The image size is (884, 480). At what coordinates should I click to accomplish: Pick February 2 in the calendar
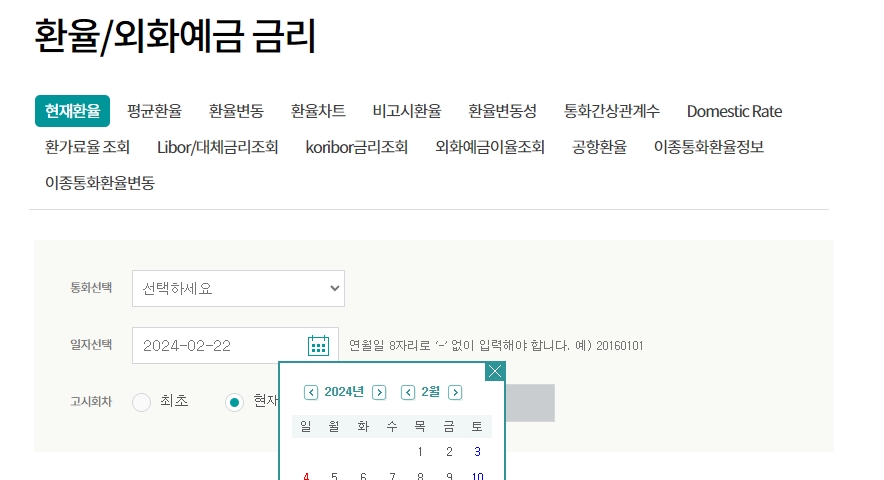click(449, 452)
